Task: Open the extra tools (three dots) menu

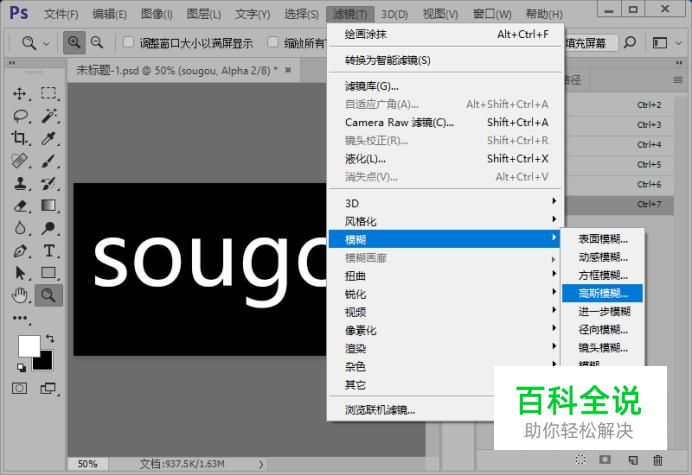Action: point(19,318)
